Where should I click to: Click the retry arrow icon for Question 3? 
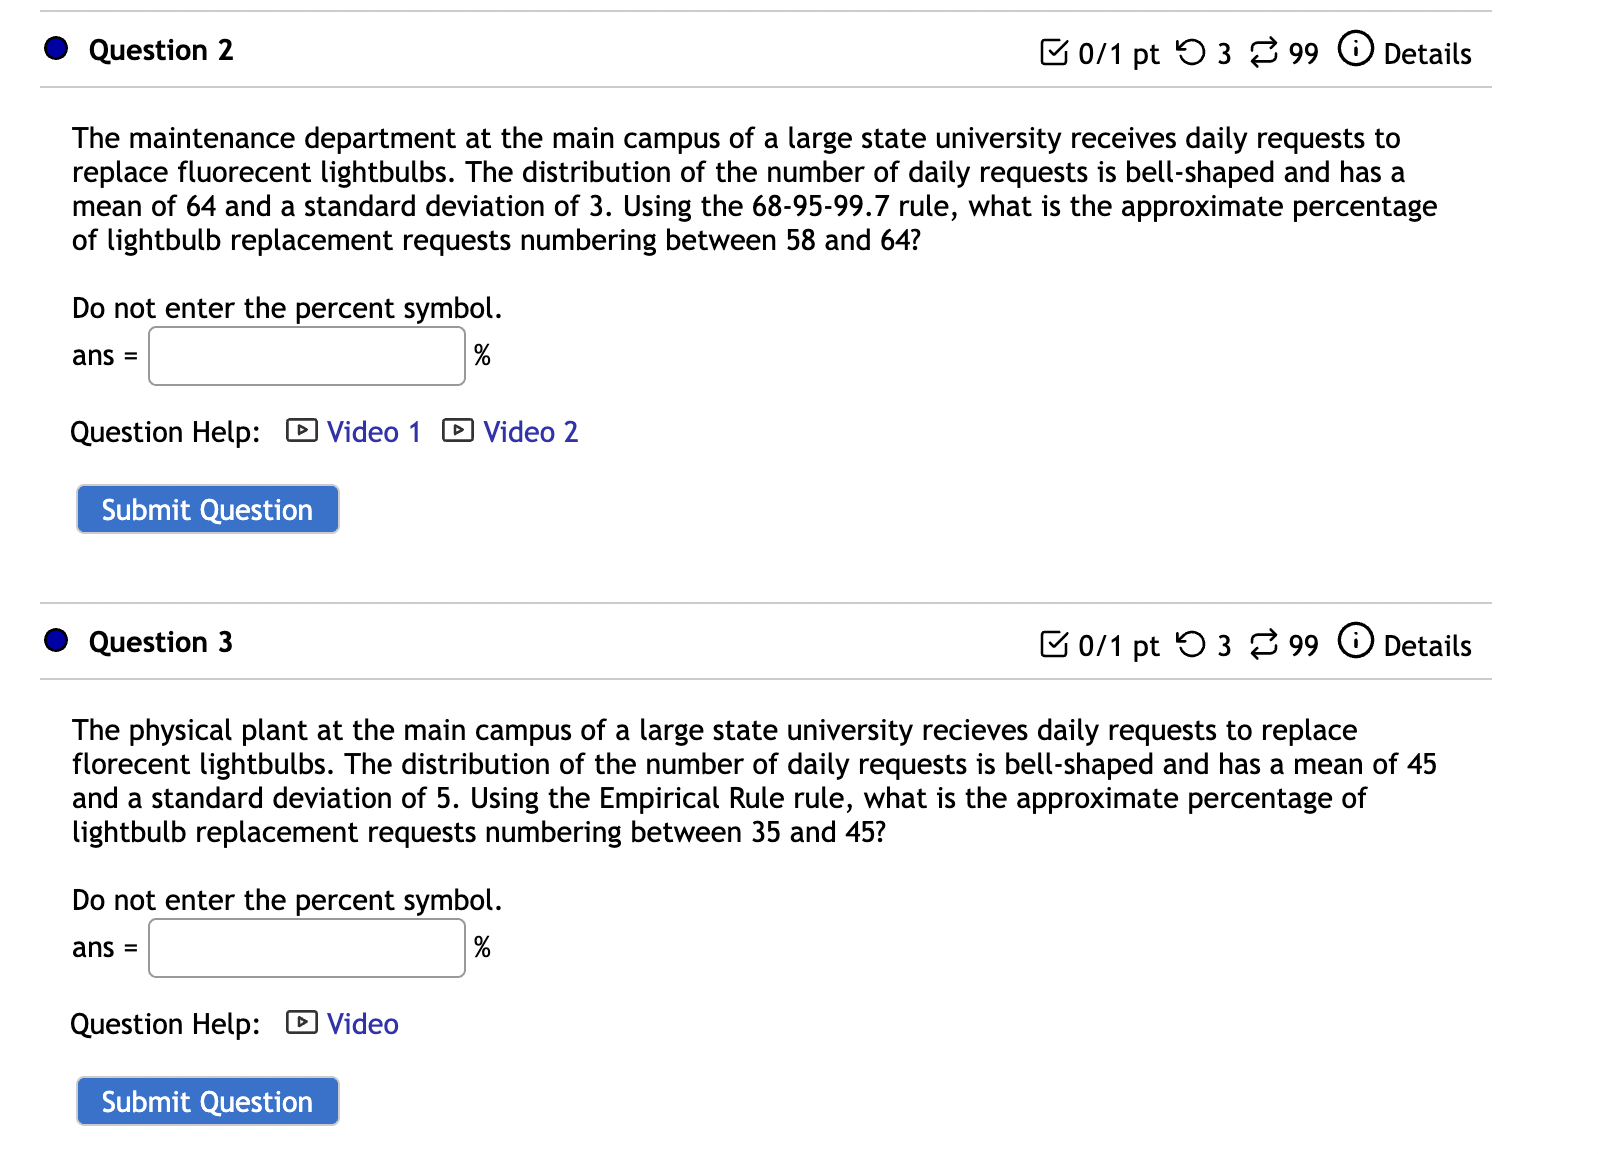(x=1193, y=645)
